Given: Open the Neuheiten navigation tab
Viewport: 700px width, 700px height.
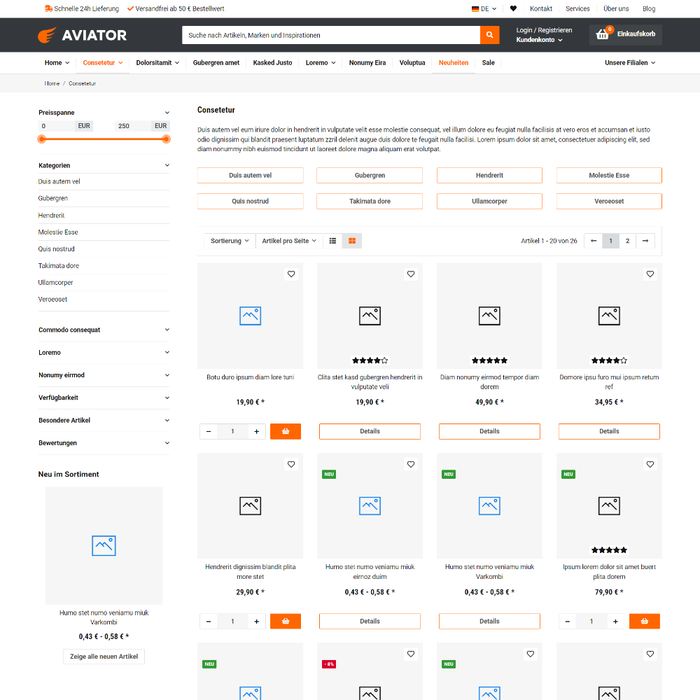Looking at the screenshot, I should [x=453, y=62].
